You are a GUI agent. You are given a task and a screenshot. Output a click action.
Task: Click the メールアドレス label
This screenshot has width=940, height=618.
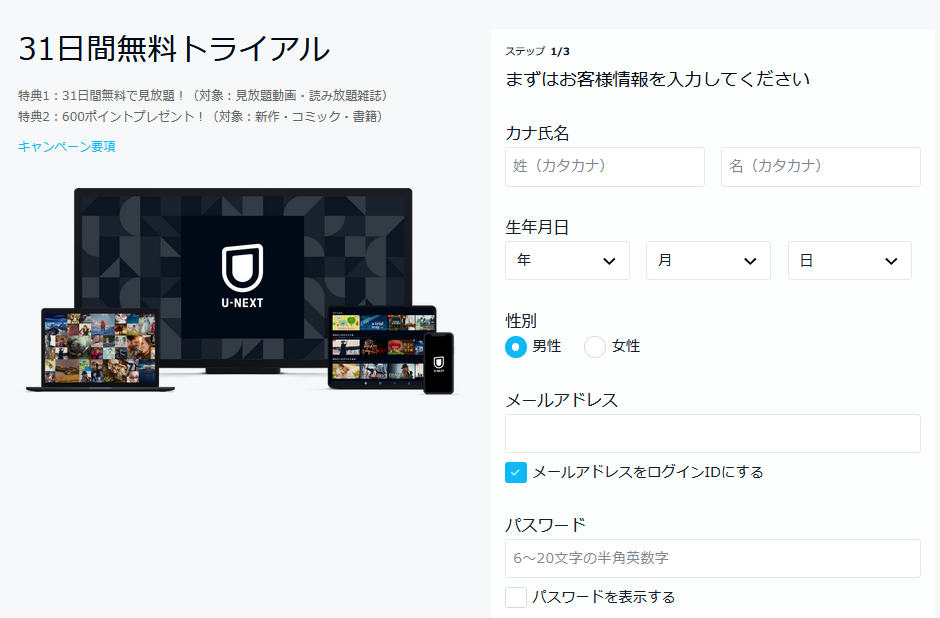click(x=562, y=400)
